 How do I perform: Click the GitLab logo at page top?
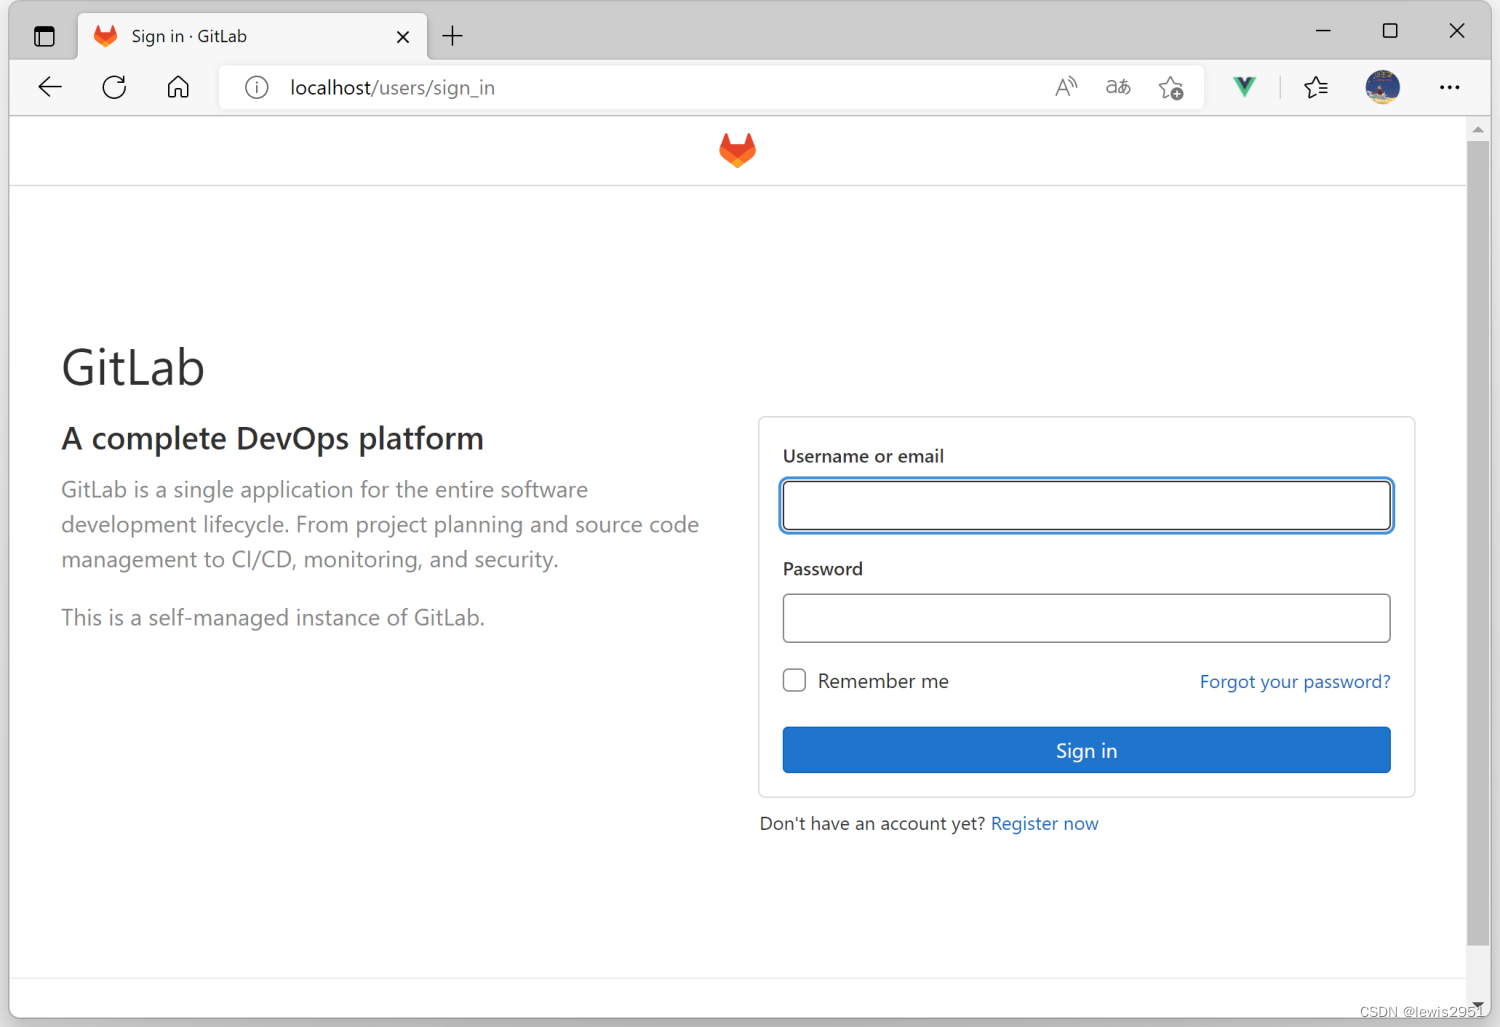point(737,150)
